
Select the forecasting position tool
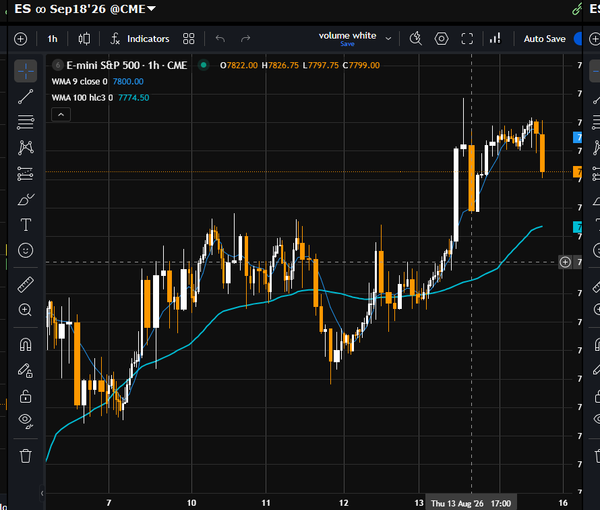click(x=26, y=174)
